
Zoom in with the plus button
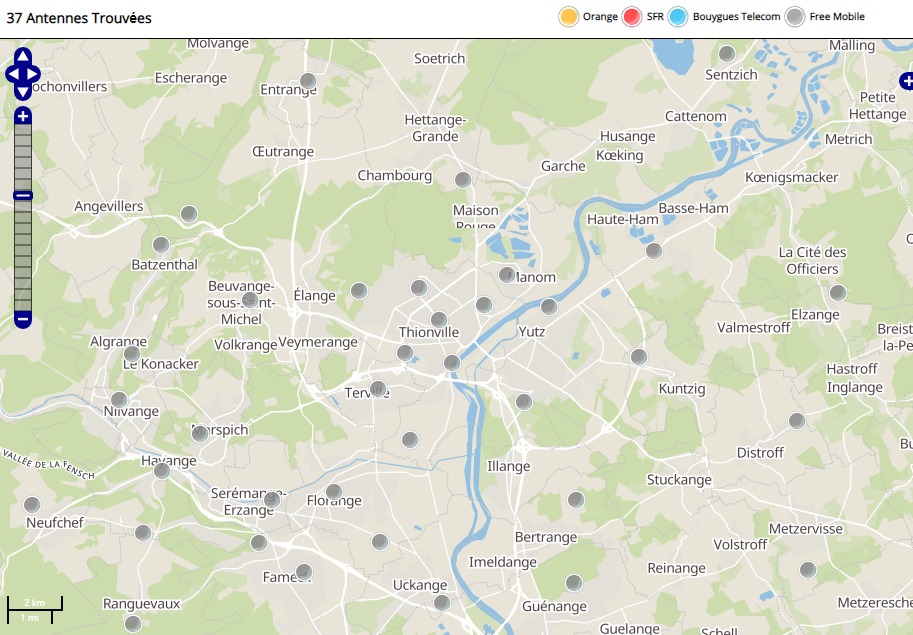[23, 116]
